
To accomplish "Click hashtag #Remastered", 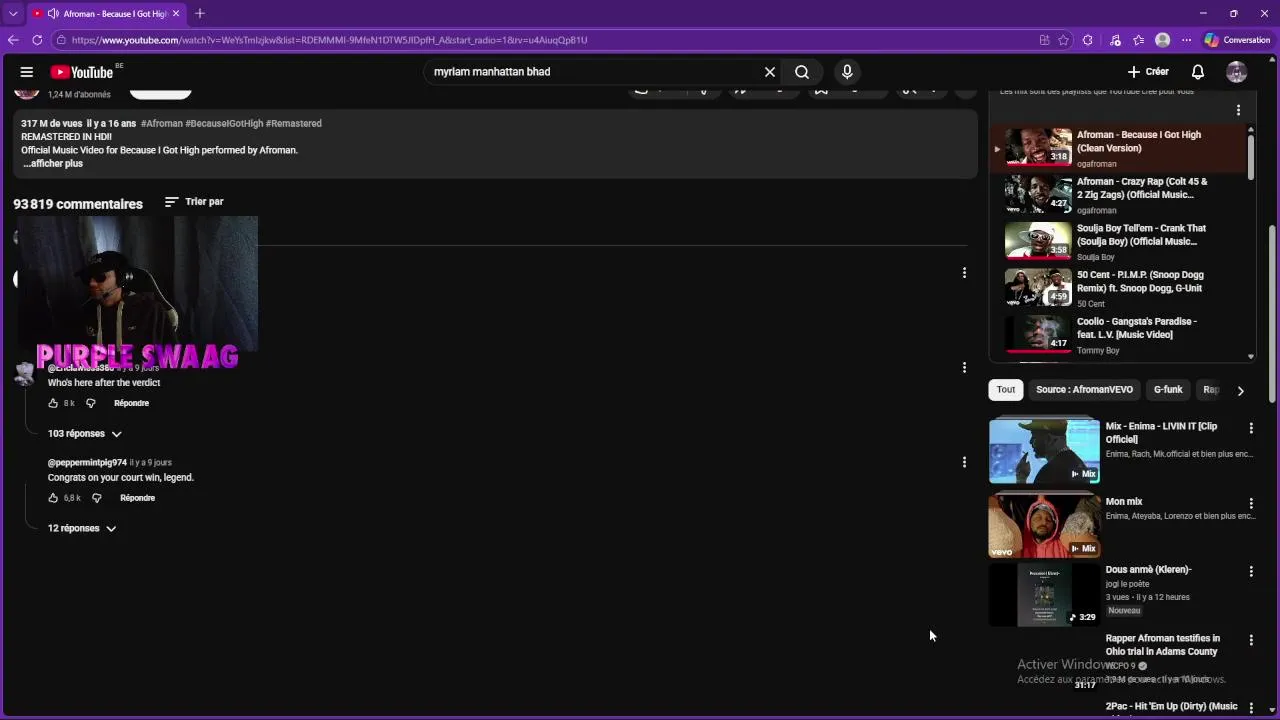I will coord(294,124).
